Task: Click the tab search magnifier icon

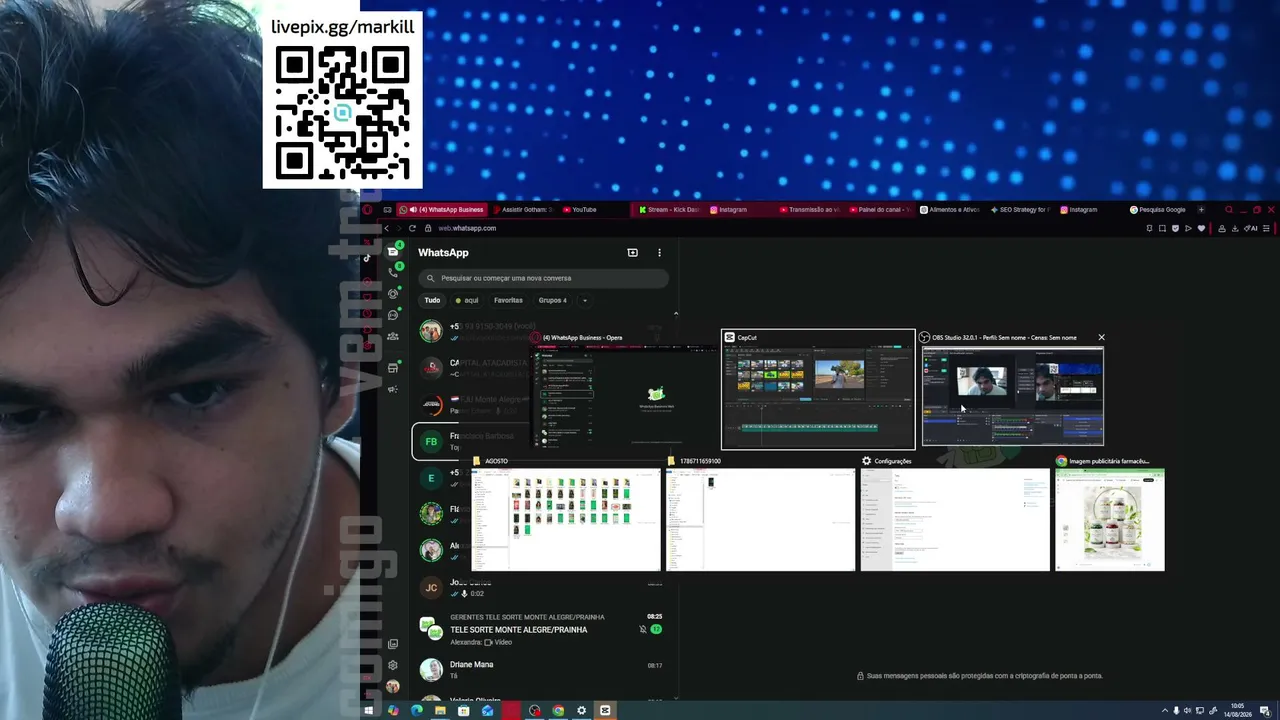Action: point(1229,210)
